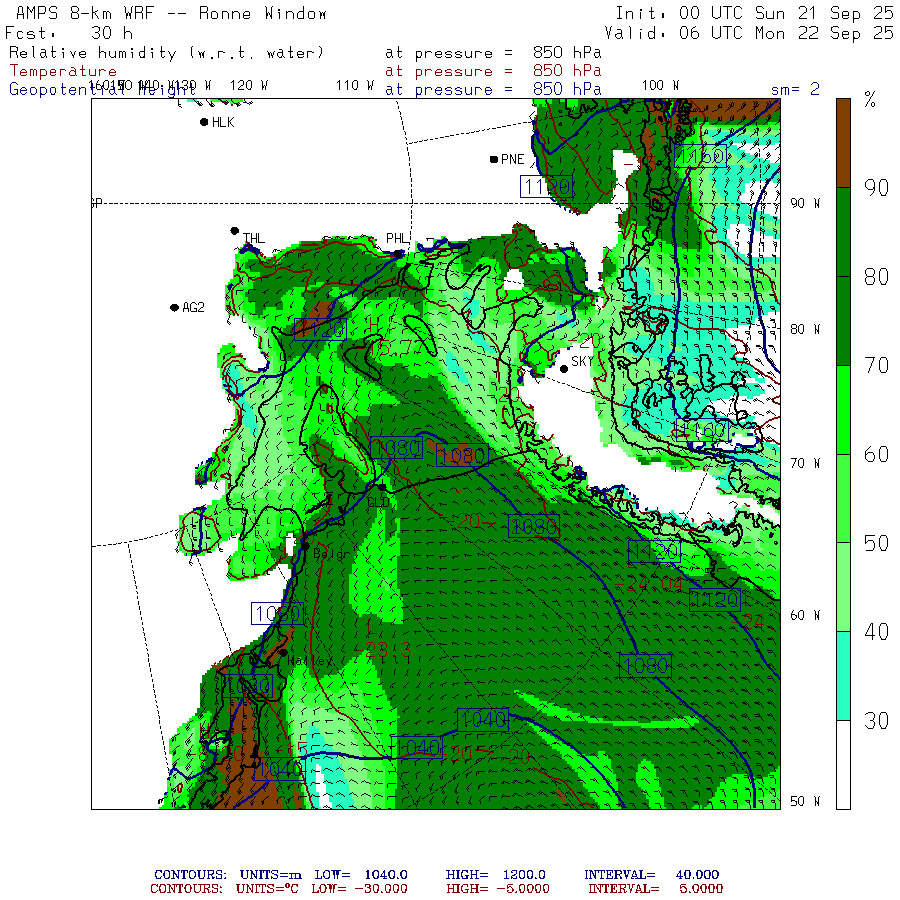This screenshot has width=900, height=900.
Task: Select the dark green 80–90% swatch
Action: pos(843,232)
